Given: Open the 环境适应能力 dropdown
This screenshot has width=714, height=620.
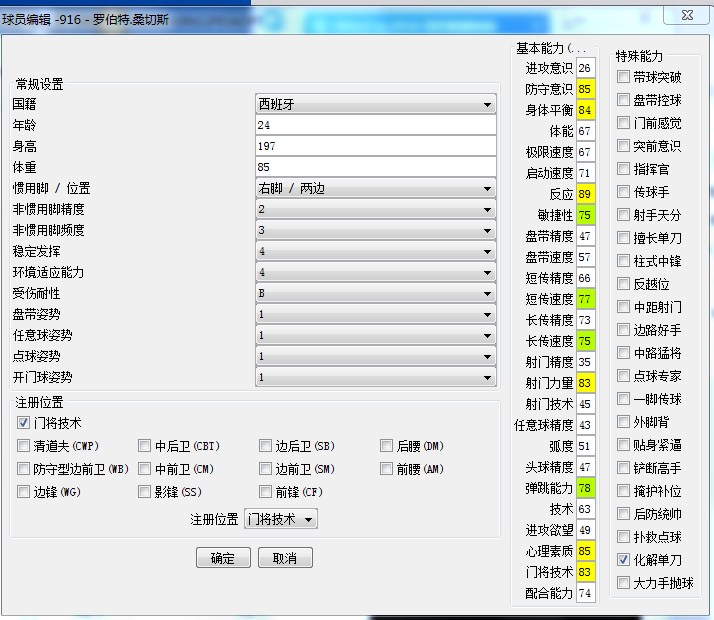Looking at the screenshot, I should [376, 272].
